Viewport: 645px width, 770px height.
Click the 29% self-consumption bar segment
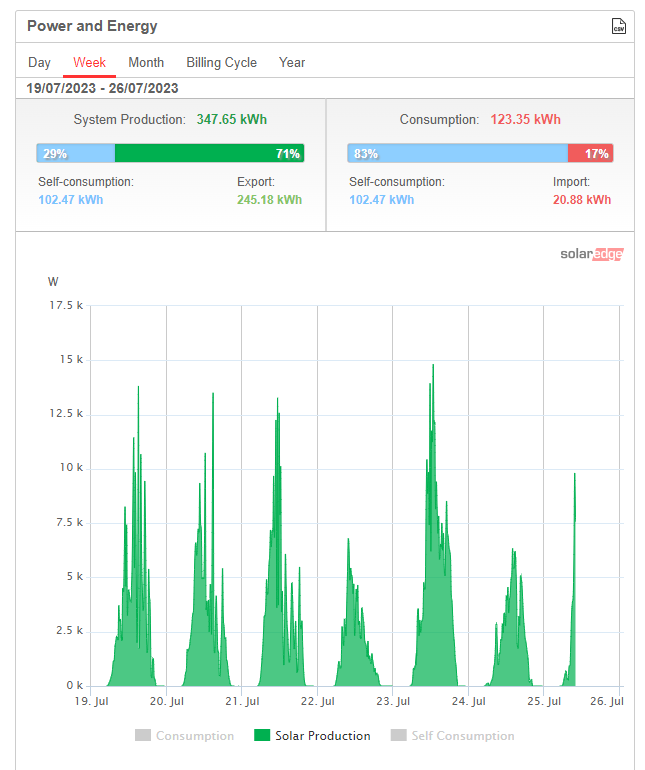pyautogui.click(x=76, y=153)
